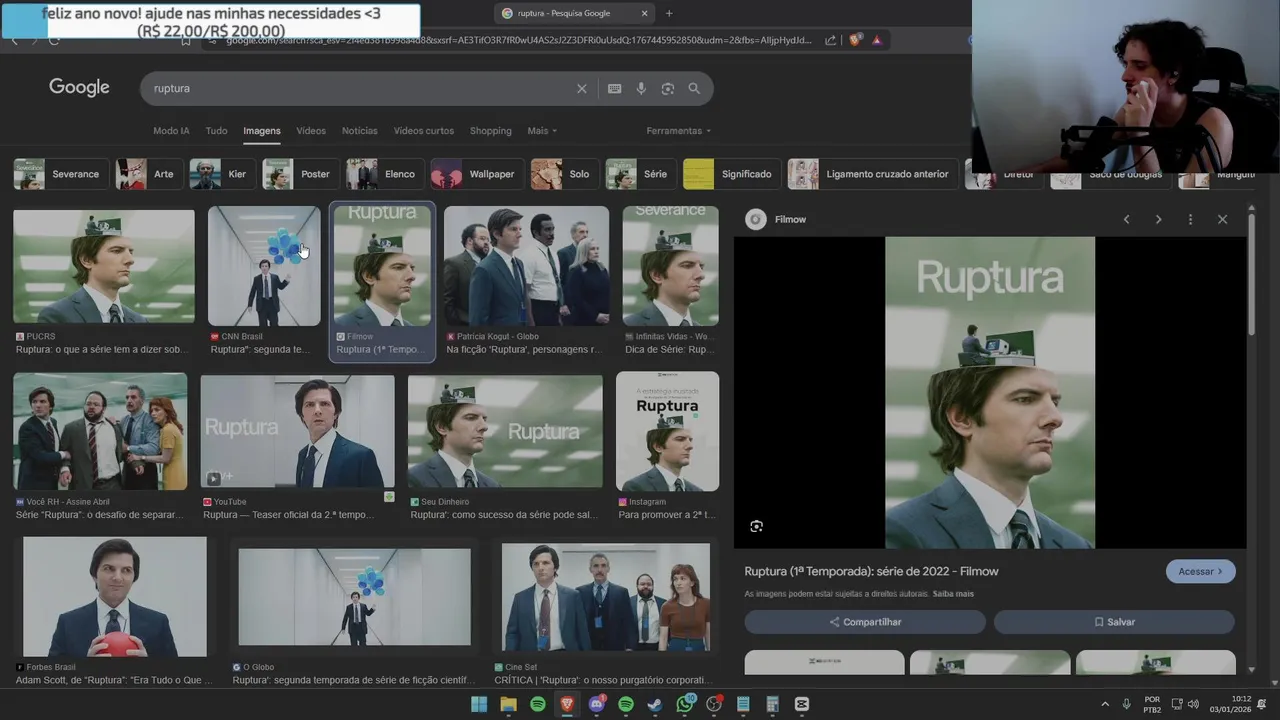
Task: Go to the next image in the preview panel
Action: point(1158,219)
